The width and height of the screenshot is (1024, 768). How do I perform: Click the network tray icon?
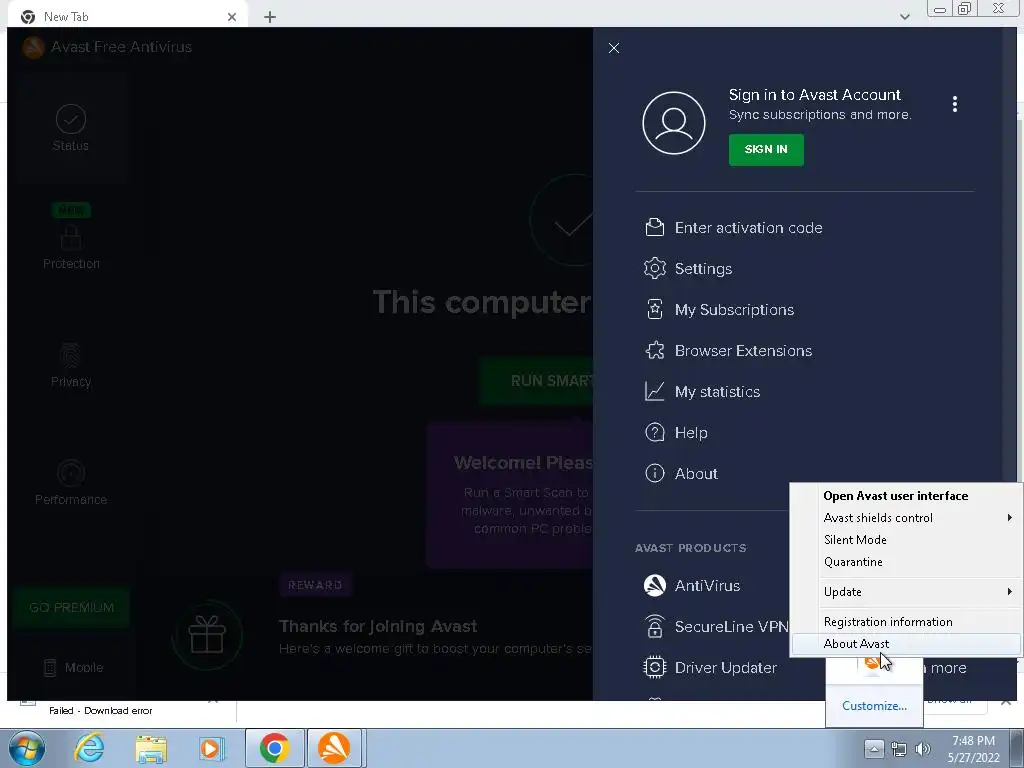point(899,749)
